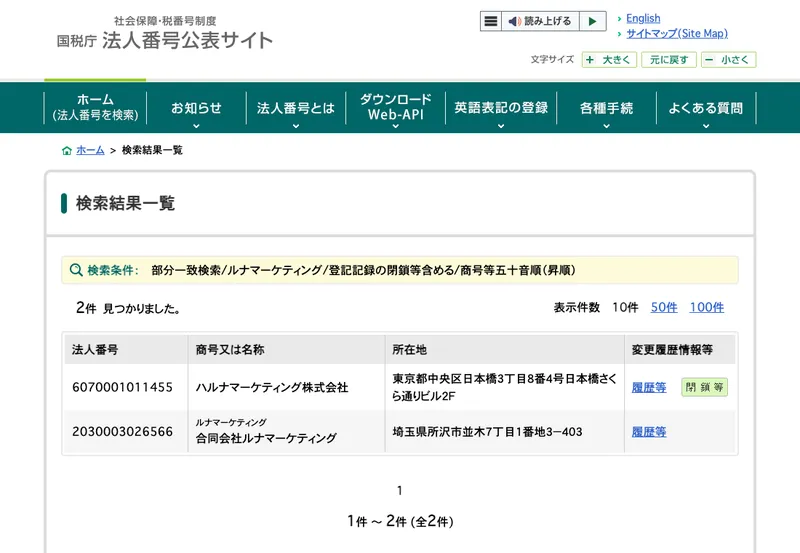This screenshot has width=800, height=553.
Task: Select the 10件 display count
Action: point(625,308)
